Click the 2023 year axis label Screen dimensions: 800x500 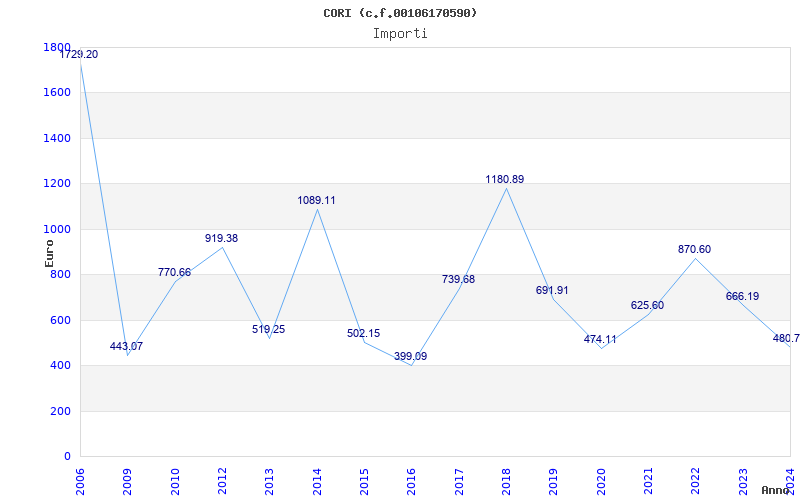(743, 482)
